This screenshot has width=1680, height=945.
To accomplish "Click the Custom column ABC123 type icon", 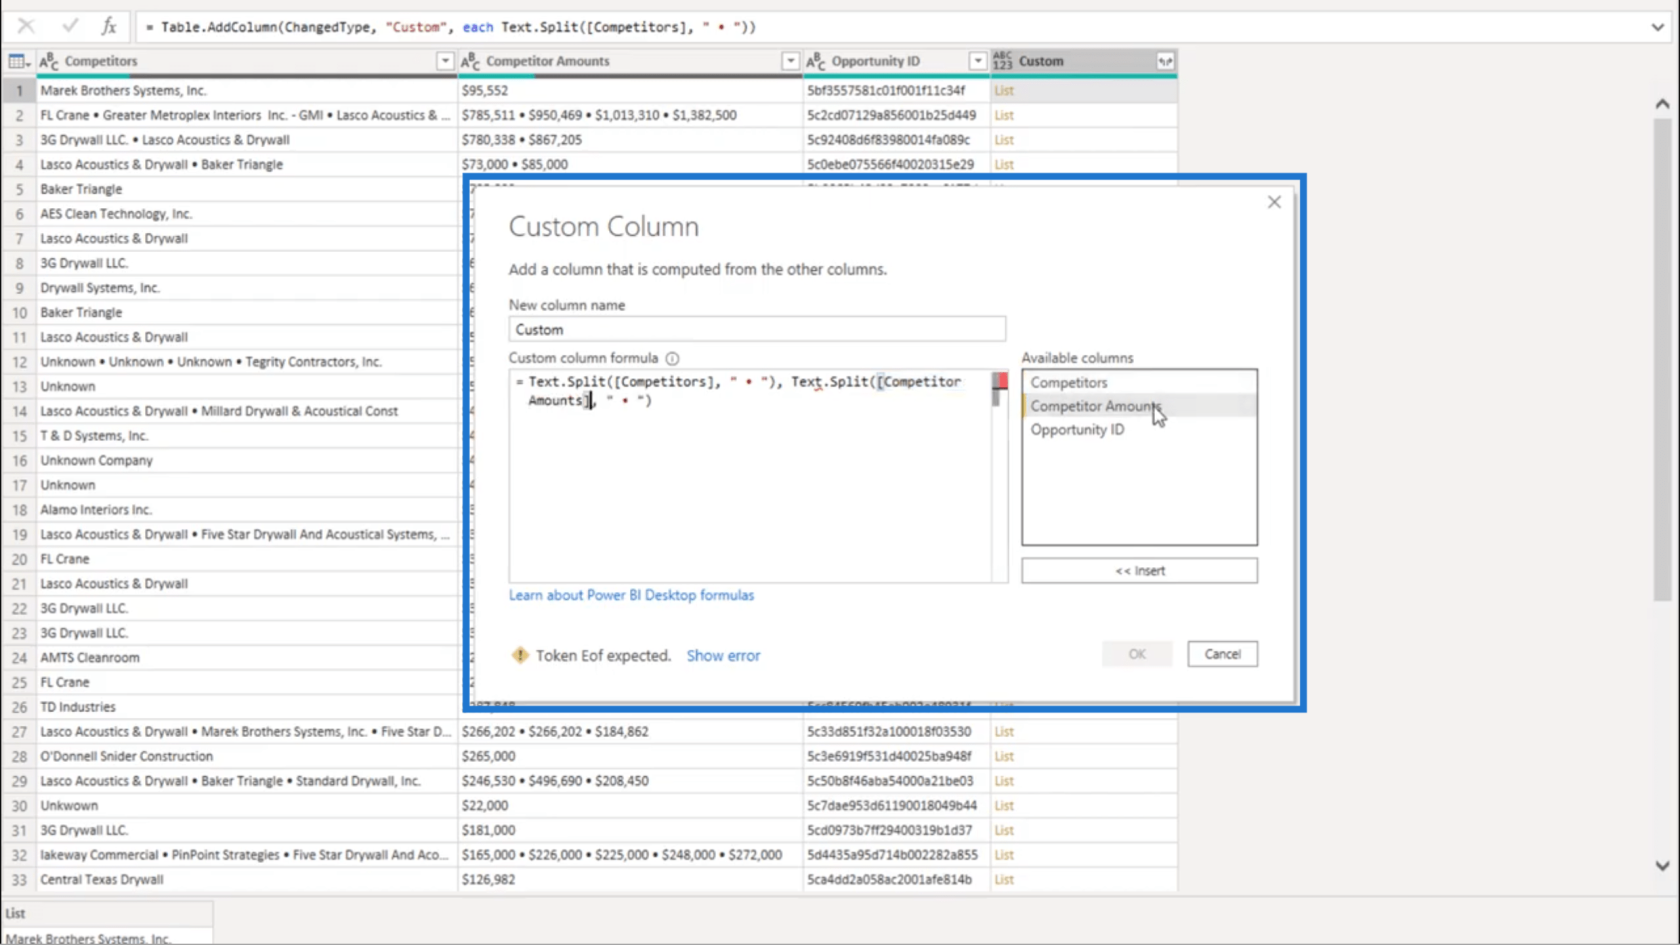I will pyautogui.click(x=1003, y=61).
